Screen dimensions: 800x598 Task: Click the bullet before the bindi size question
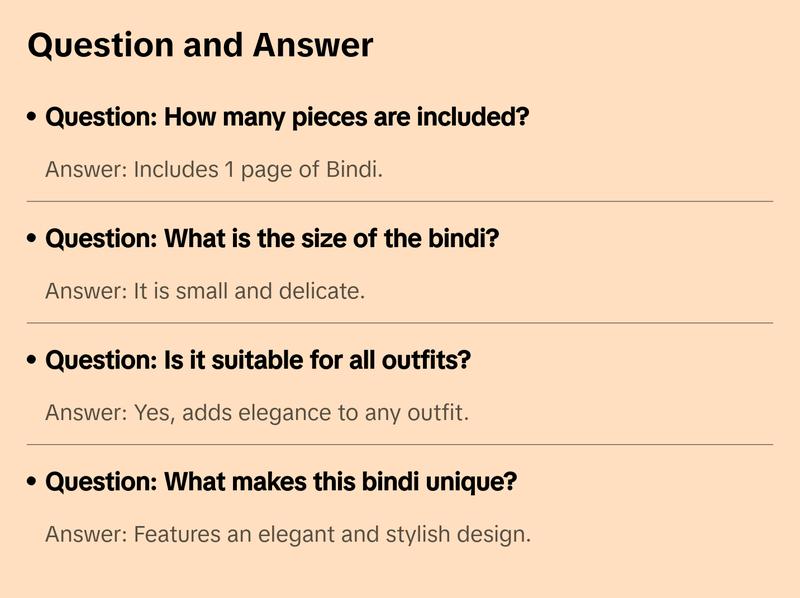(x=33, y=240)
